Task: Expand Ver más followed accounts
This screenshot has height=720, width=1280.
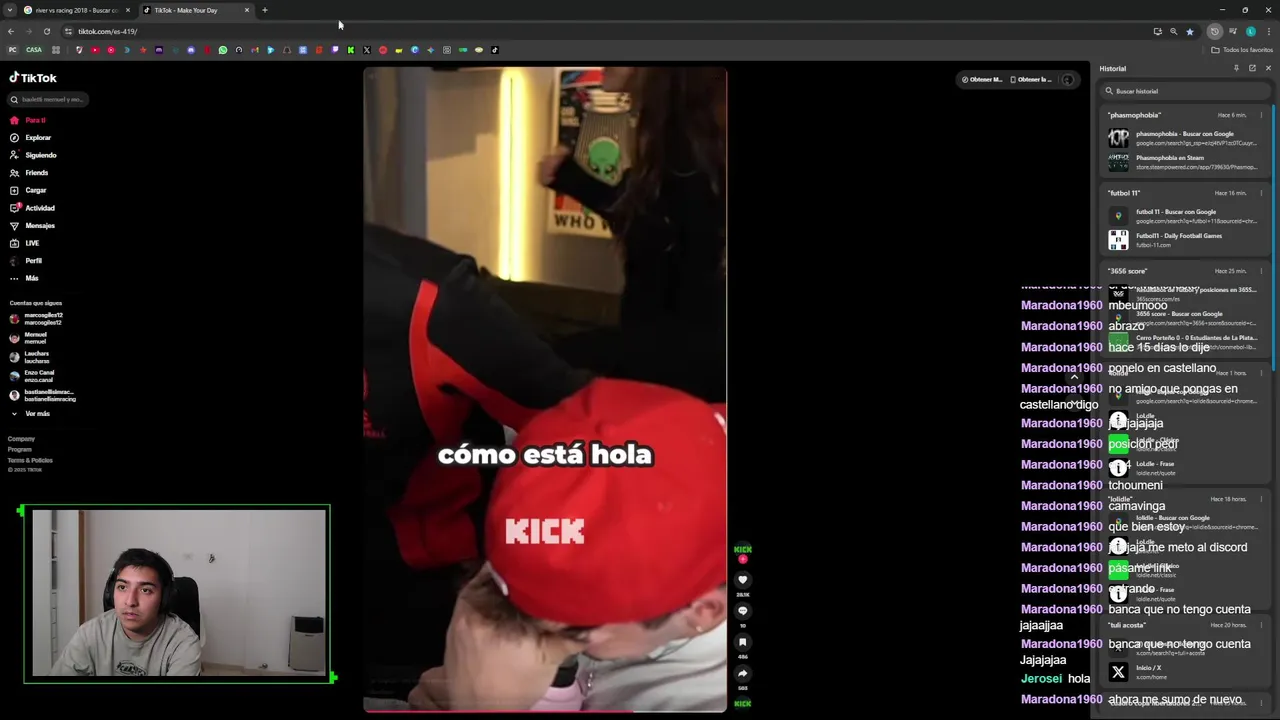Action: [30, 413]
